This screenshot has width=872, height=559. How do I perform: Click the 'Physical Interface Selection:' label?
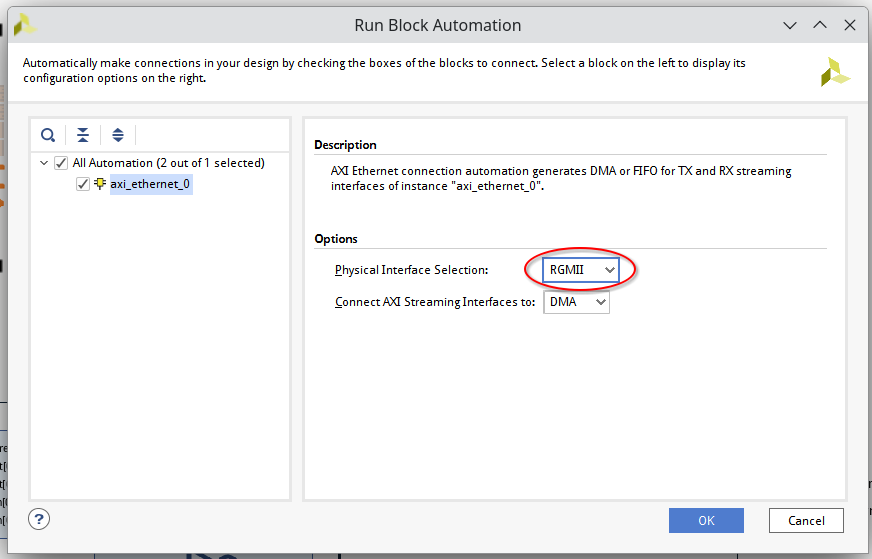coord(412,270)
